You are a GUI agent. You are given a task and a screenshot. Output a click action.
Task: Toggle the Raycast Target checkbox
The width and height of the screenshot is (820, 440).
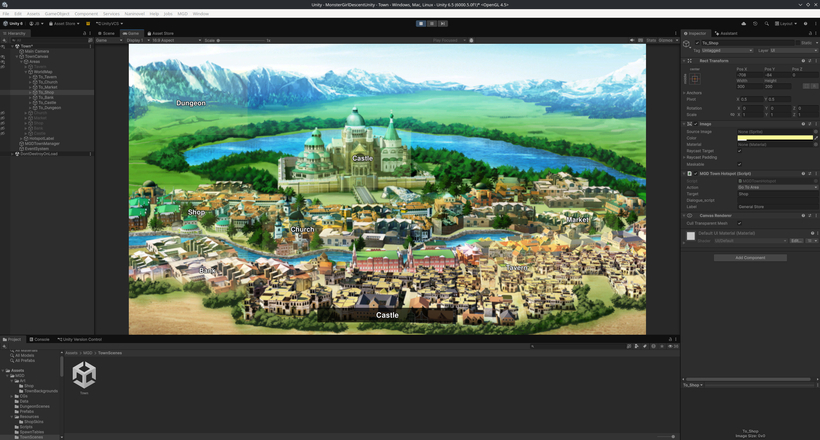(739, 151)
